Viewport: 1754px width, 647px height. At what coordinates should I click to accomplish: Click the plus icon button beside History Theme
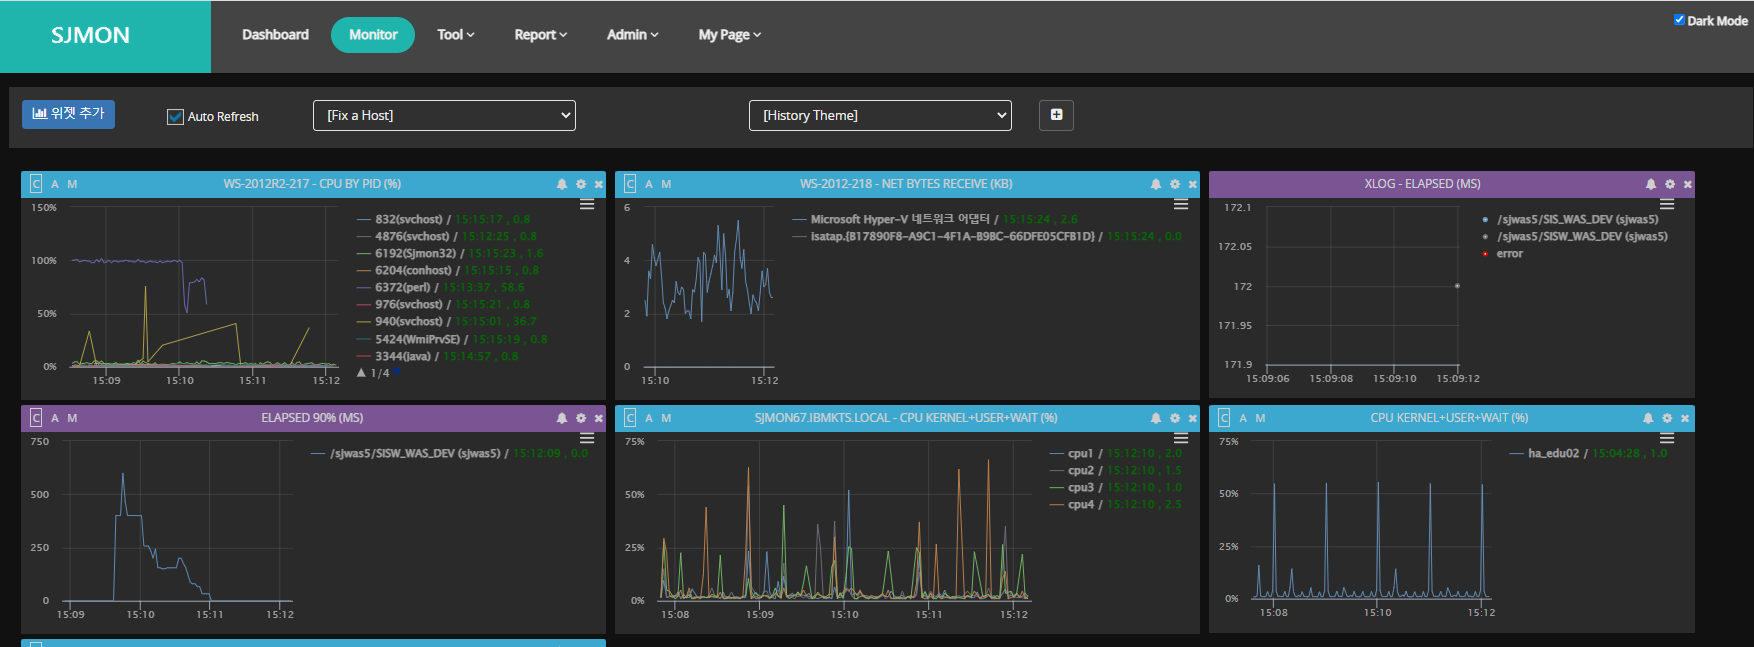[1056, 115]
